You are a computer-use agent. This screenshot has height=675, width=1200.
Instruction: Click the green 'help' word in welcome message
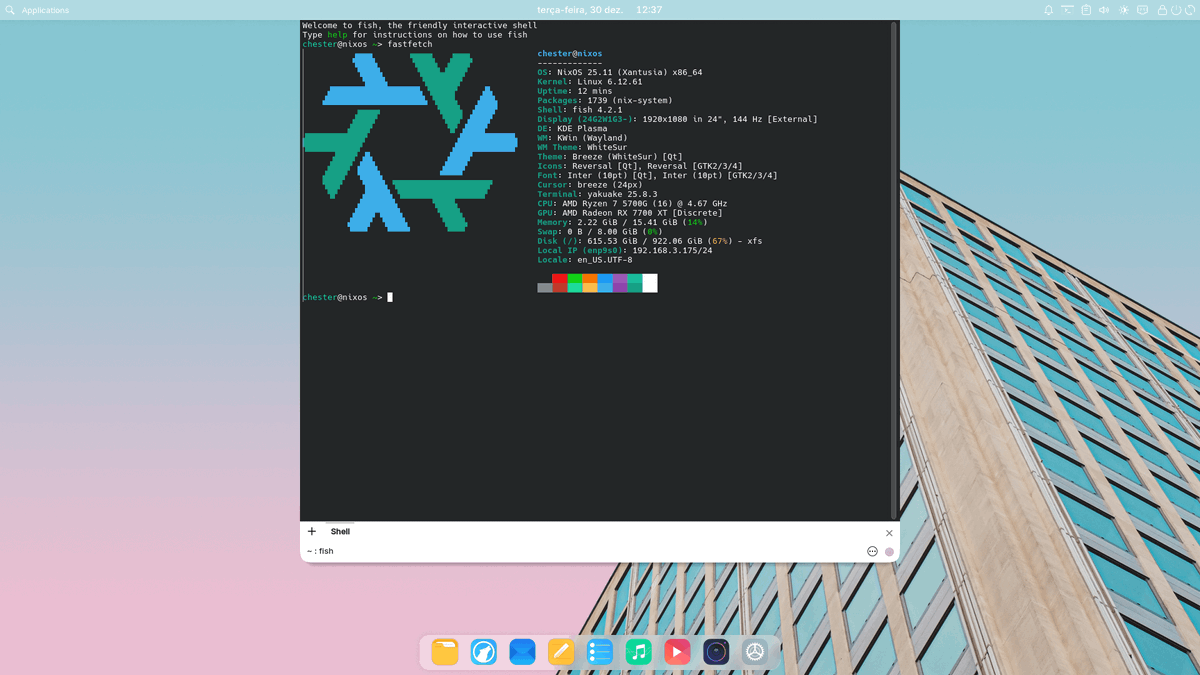coord(337,35)
